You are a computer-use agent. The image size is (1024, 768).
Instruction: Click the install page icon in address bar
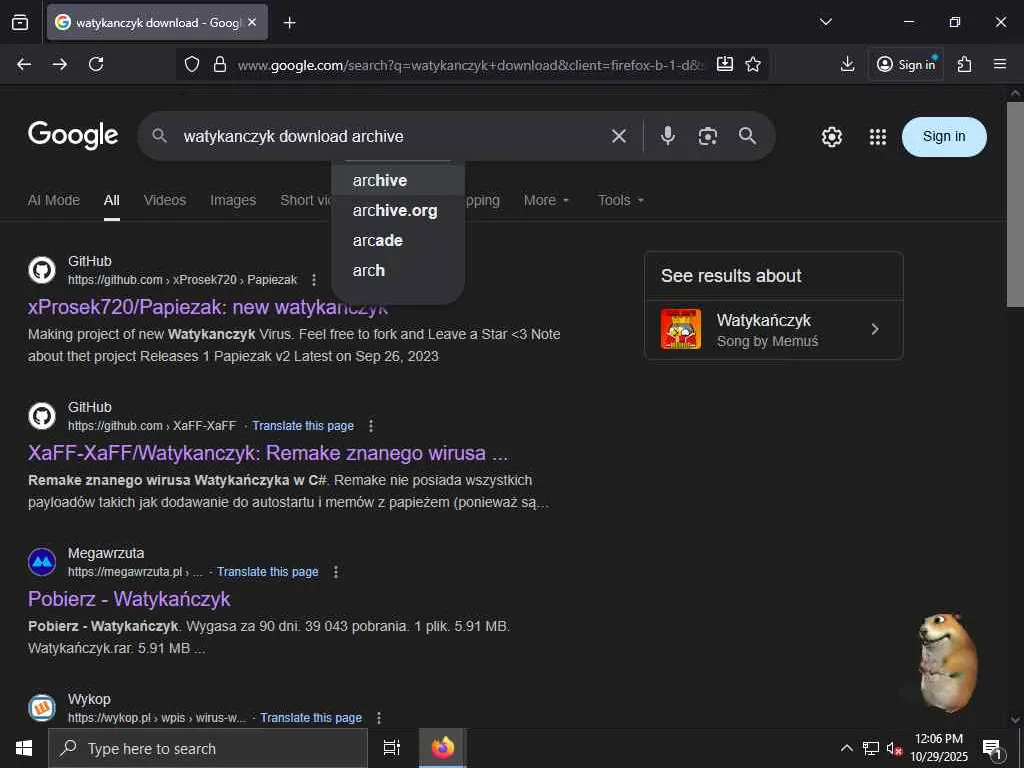(725, 64)
